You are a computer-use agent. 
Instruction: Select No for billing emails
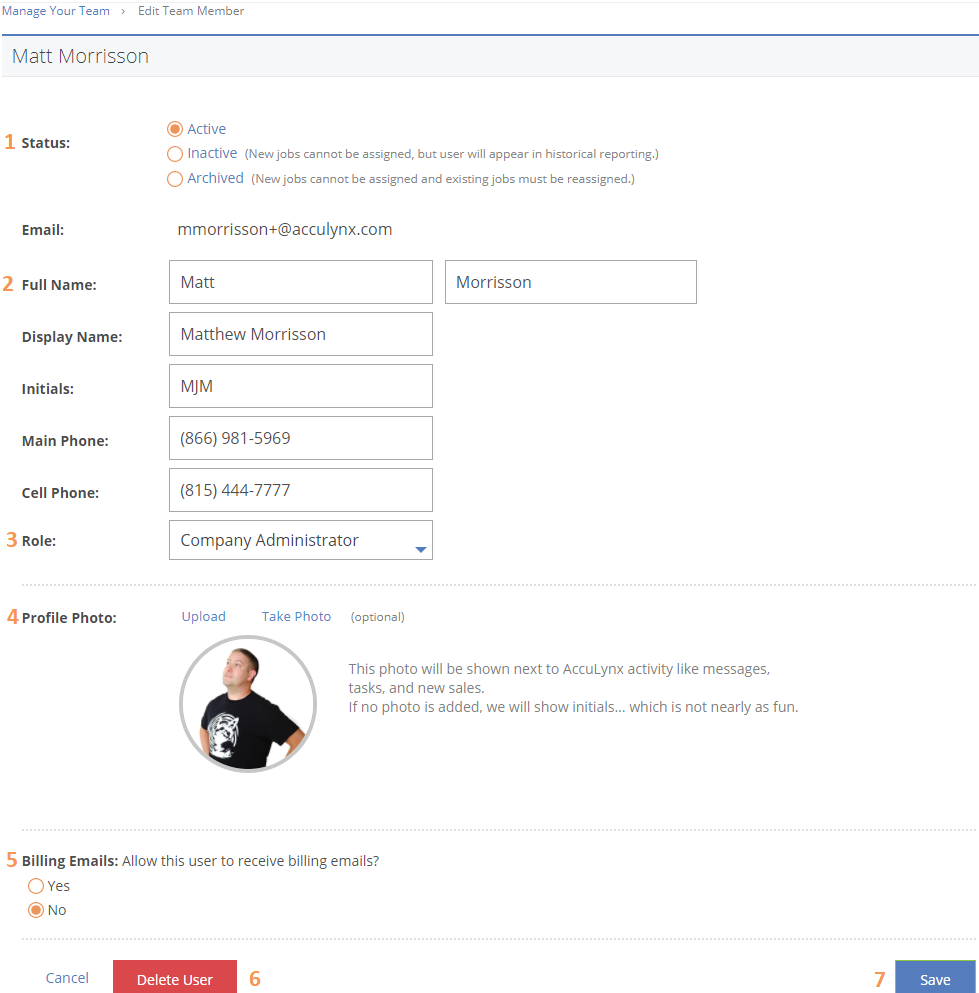pos(36,910)
